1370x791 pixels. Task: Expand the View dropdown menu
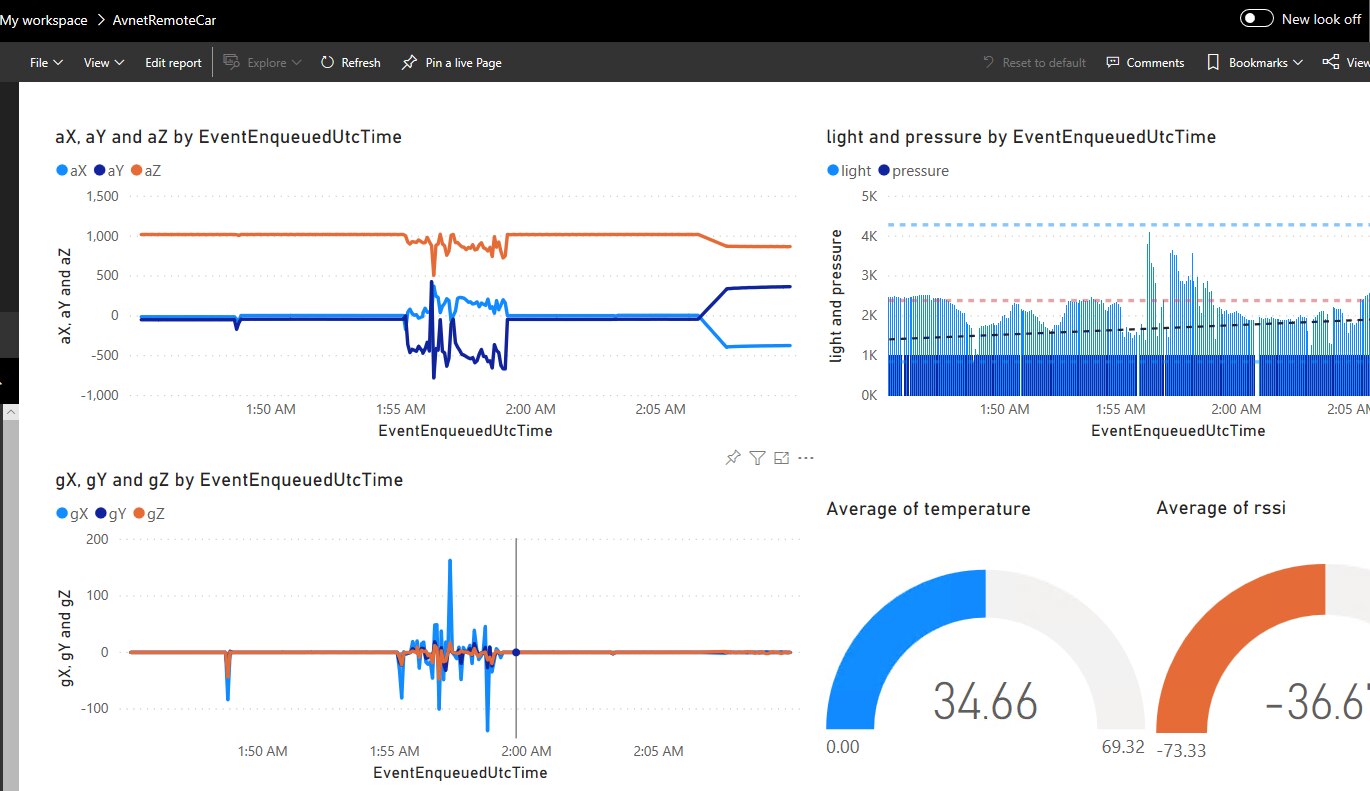(x=104, y=62)
